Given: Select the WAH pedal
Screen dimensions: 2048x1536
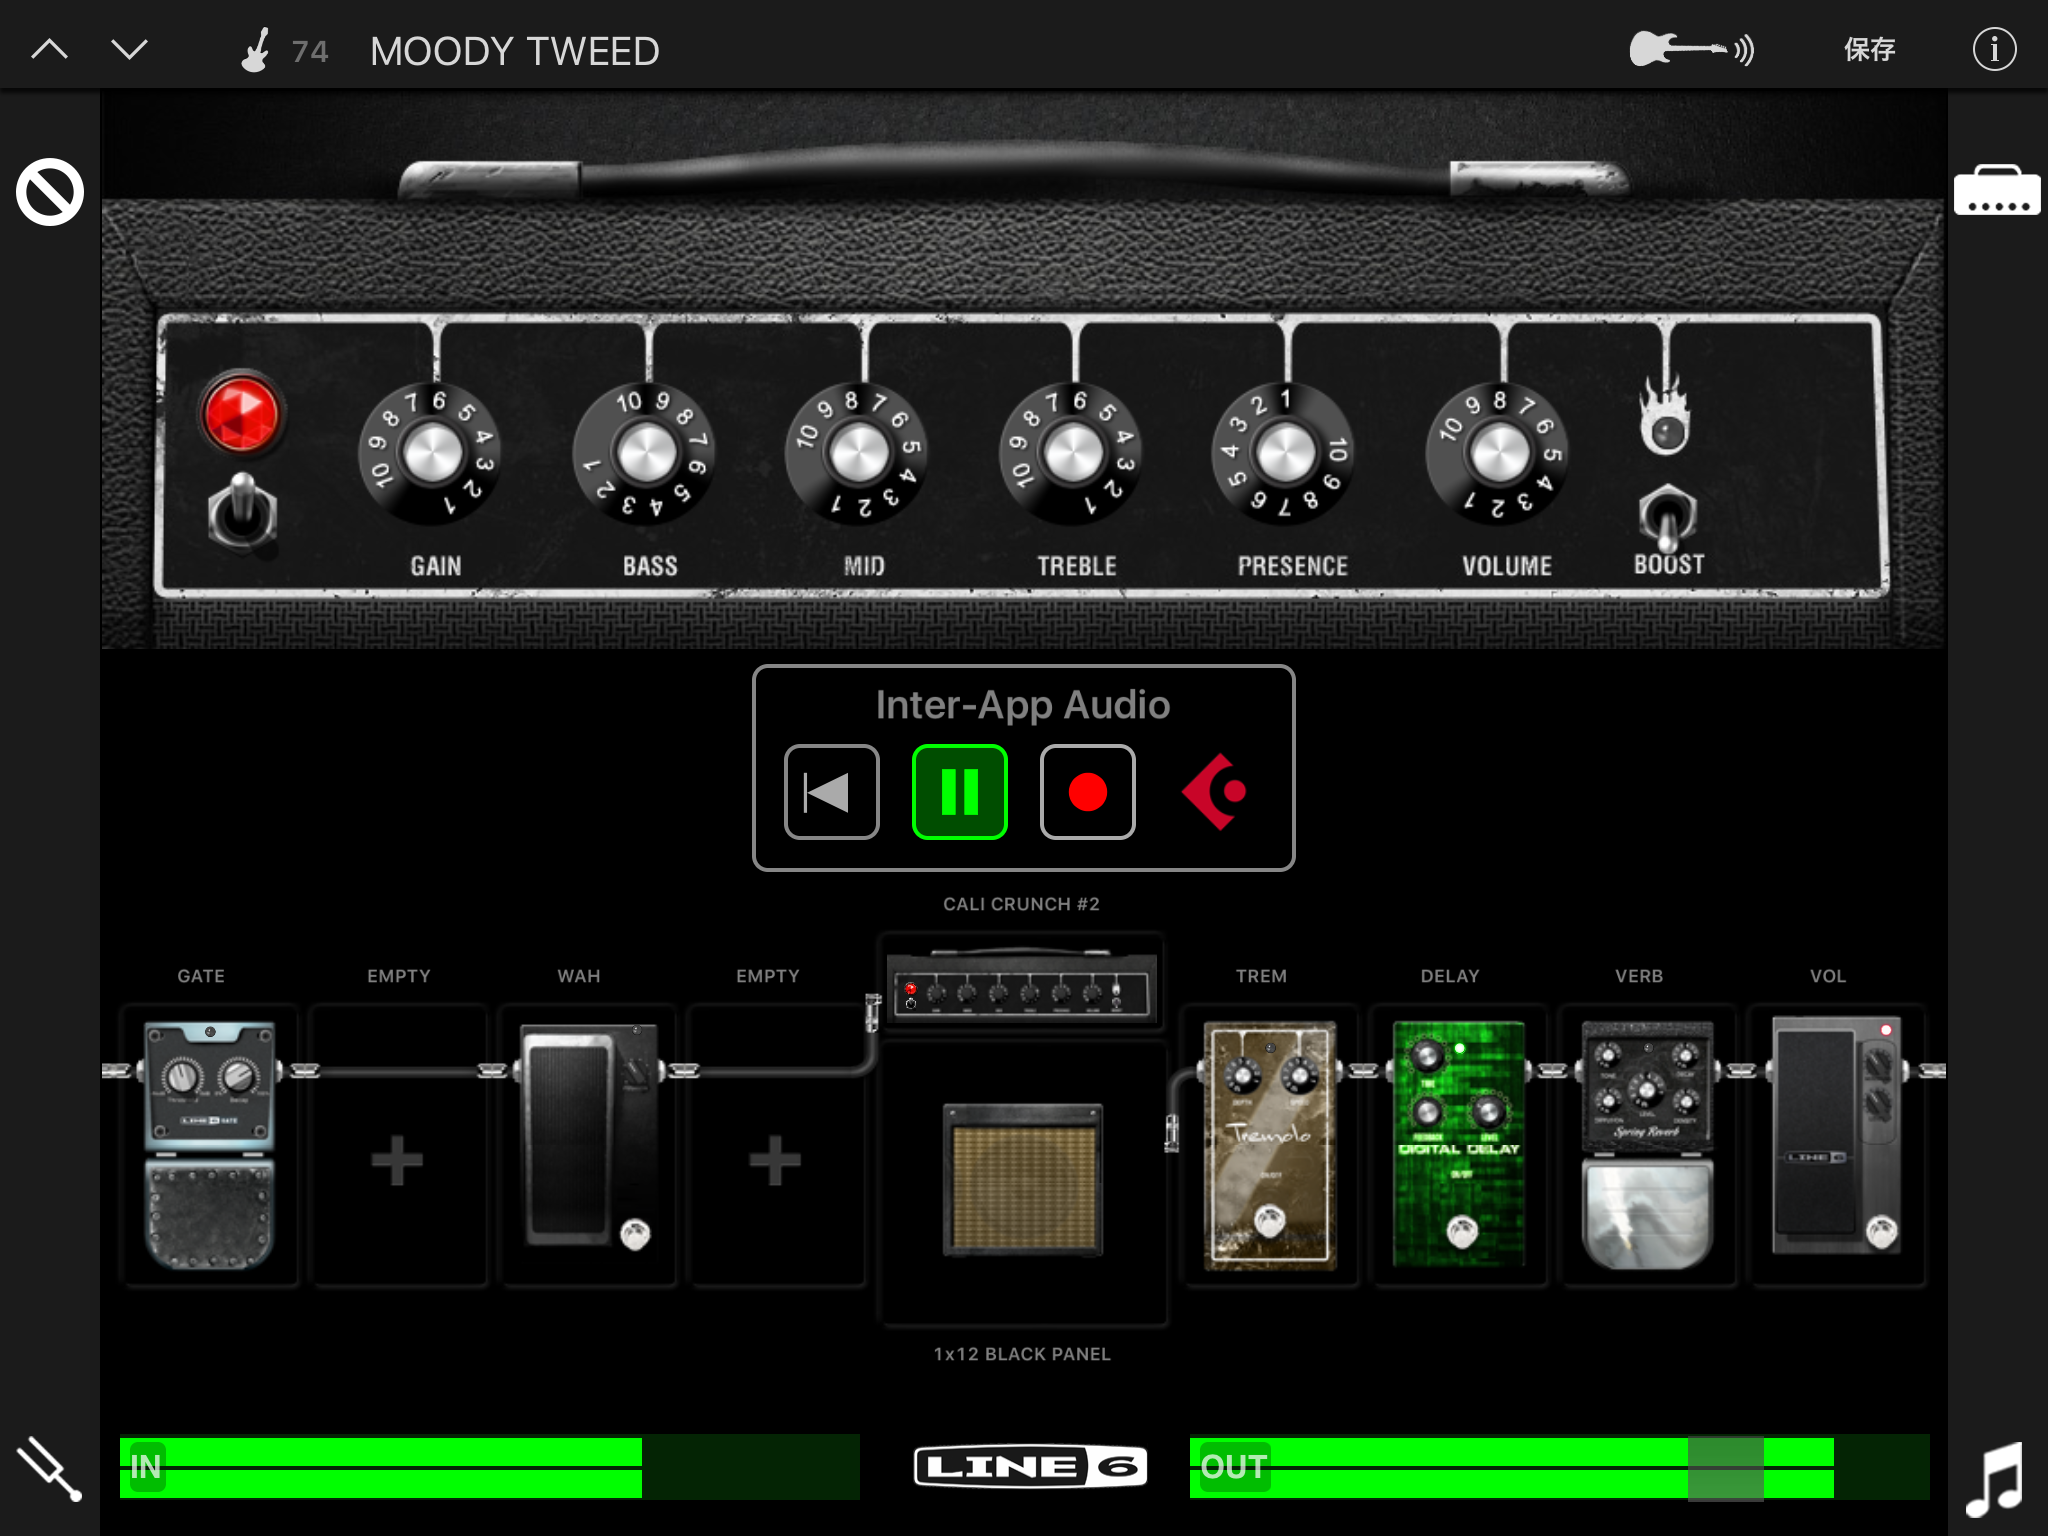Looking at the screenshot, I should click(588, 1135).
